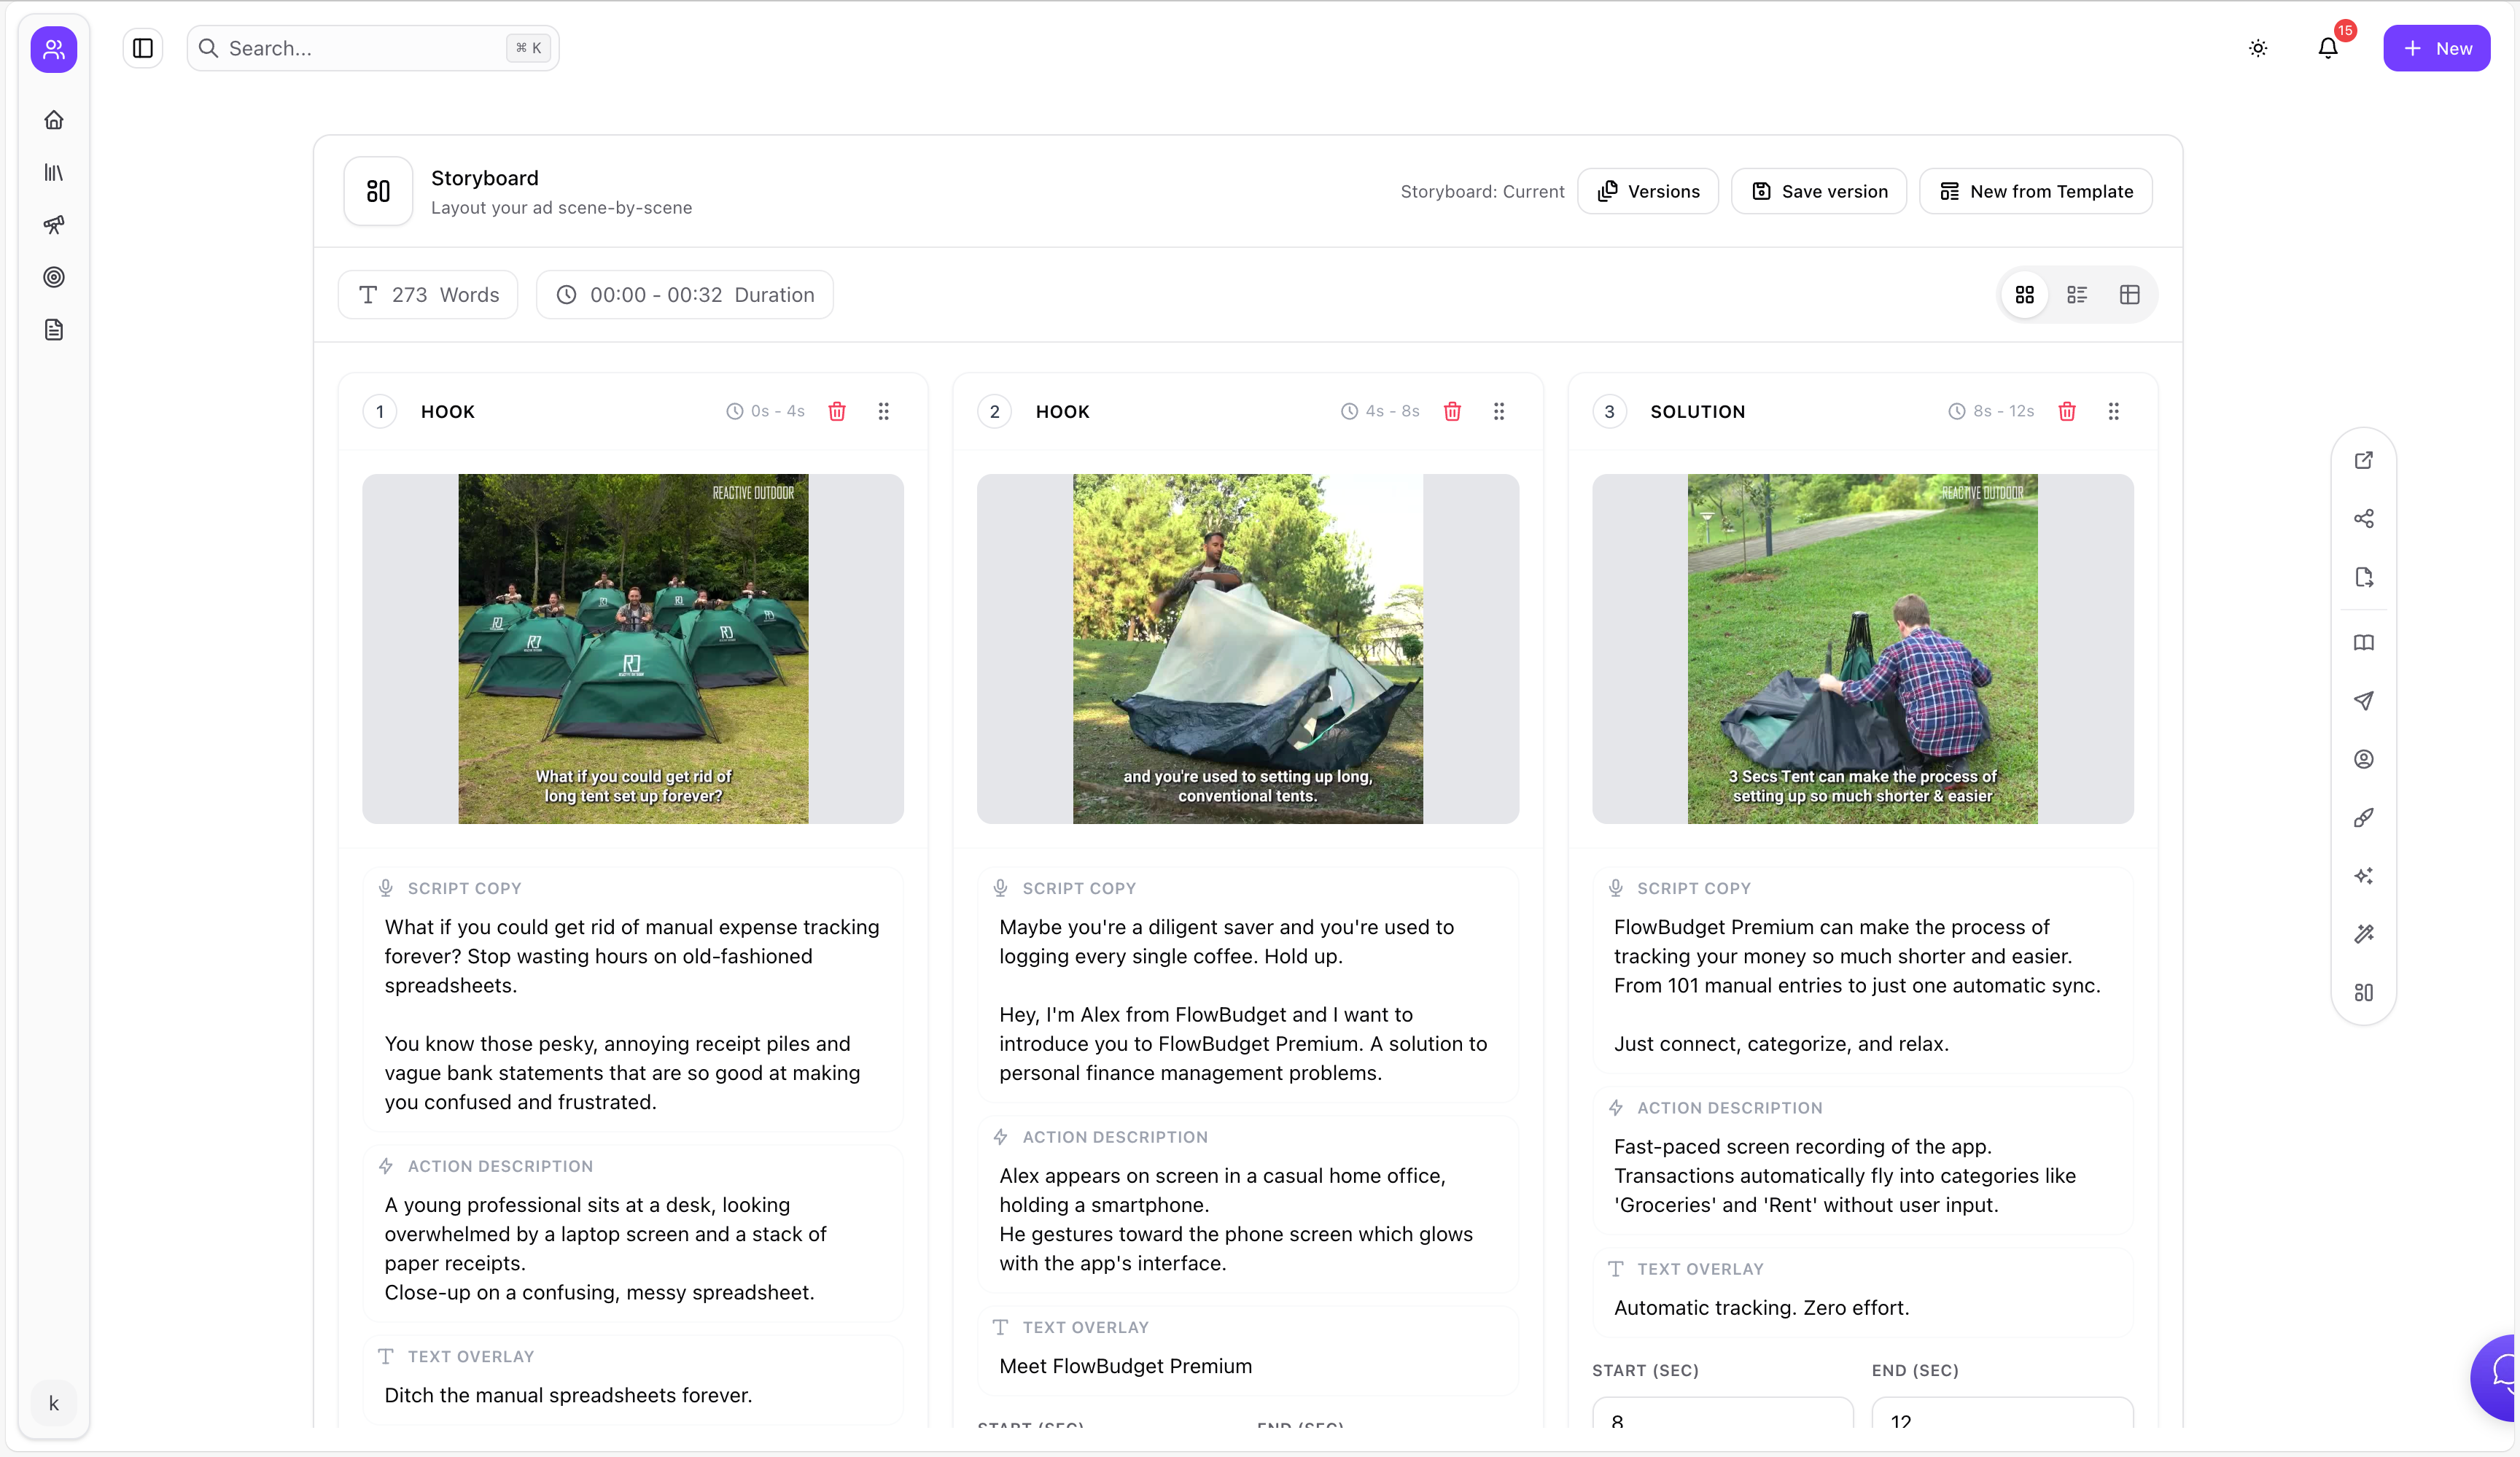Click the purple New button
This screenshot has width=2520, height=1457.
(x=2436, y=48)
